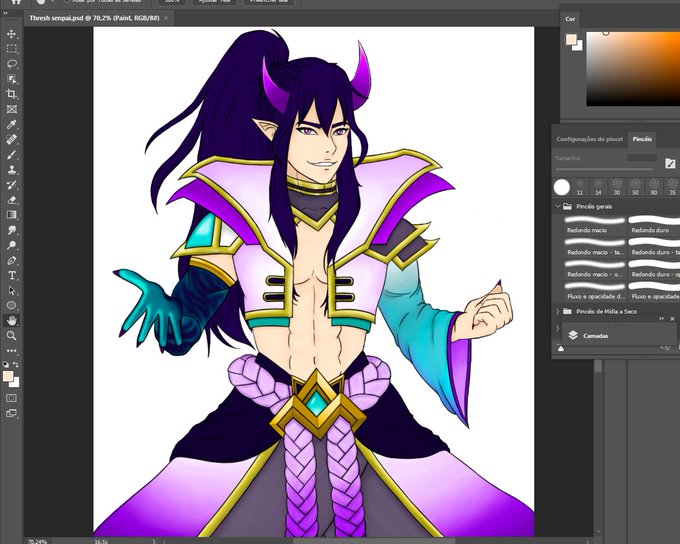Select the Gradient tool
This screenshot has width=680, height=544.
[x=12, y=215]
